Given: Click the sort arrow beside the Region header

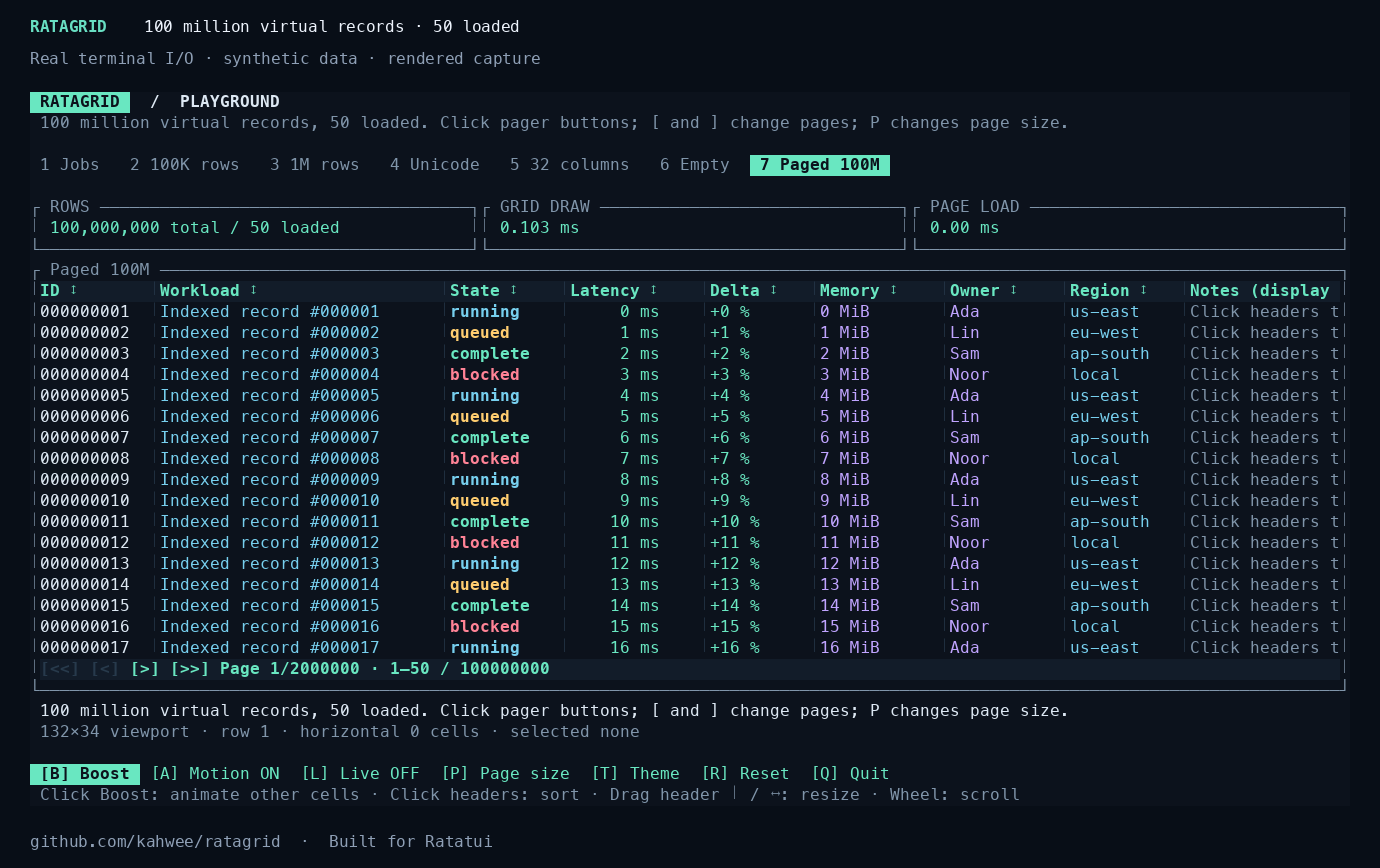Looking at the screenshot, I should 1144,290.
